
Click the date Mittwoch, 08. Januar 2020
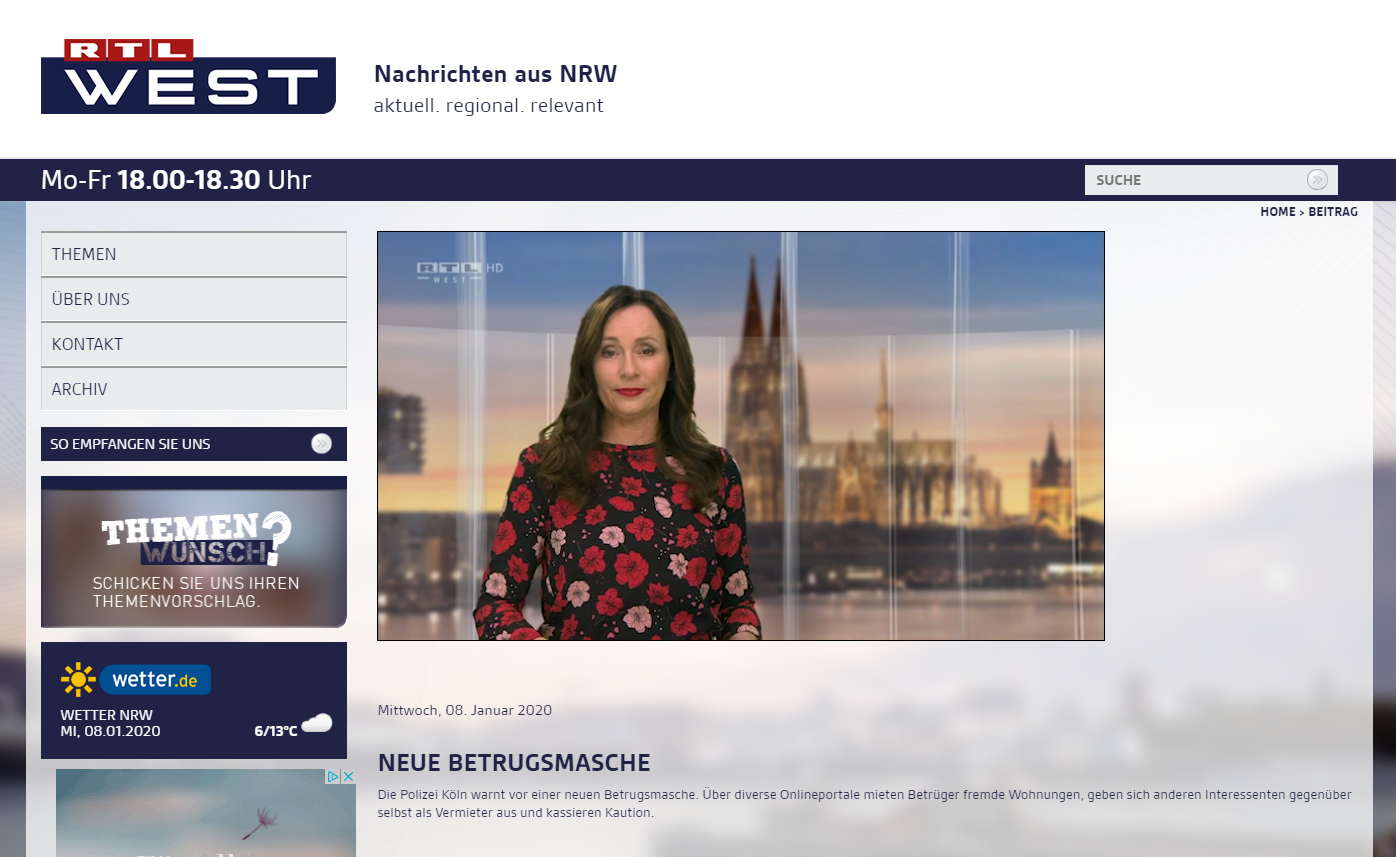pyautogui.click(x=465, y=710)
